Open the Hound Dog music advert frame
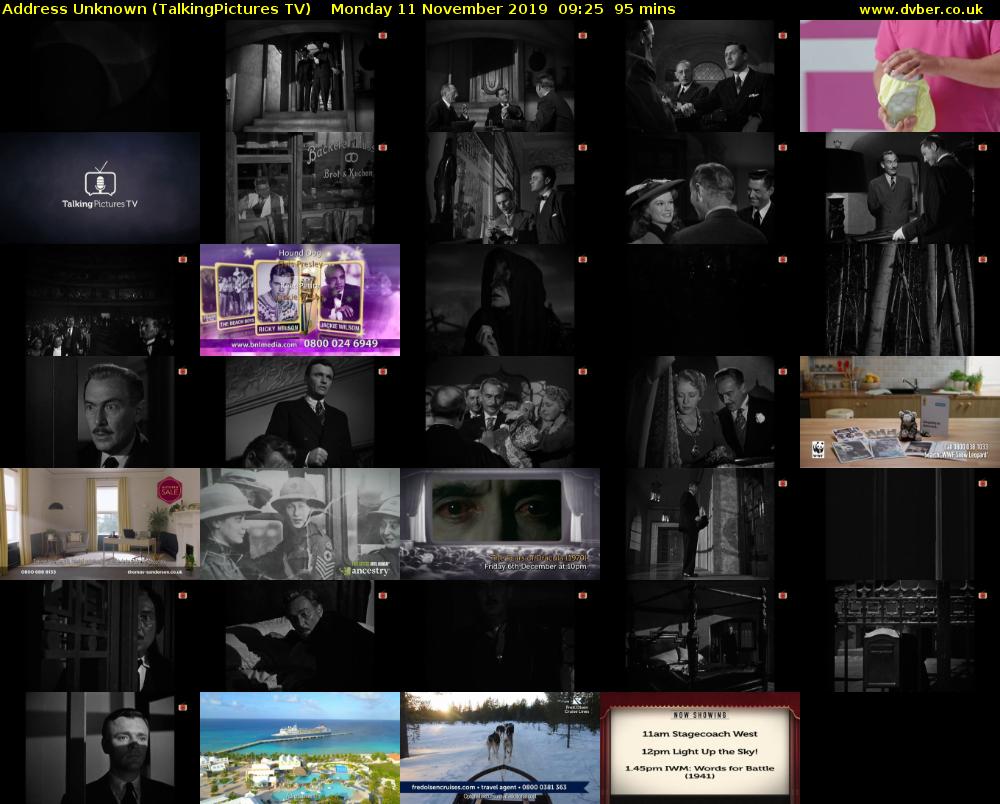 [300, 300]
